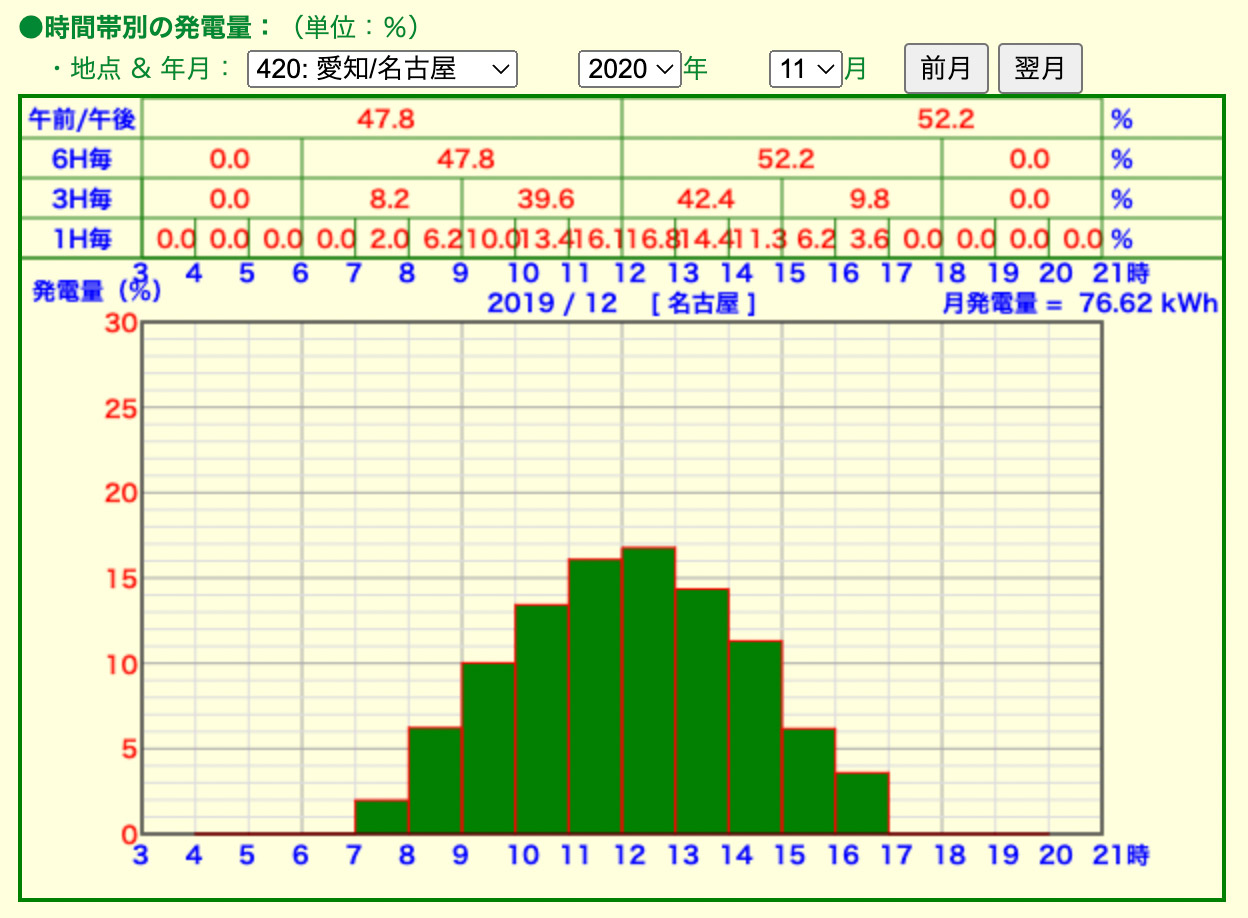The width and height of the screenshot is (1248, 918).
Task: Click the 前月 previous month button
Action: pos(945,69)
